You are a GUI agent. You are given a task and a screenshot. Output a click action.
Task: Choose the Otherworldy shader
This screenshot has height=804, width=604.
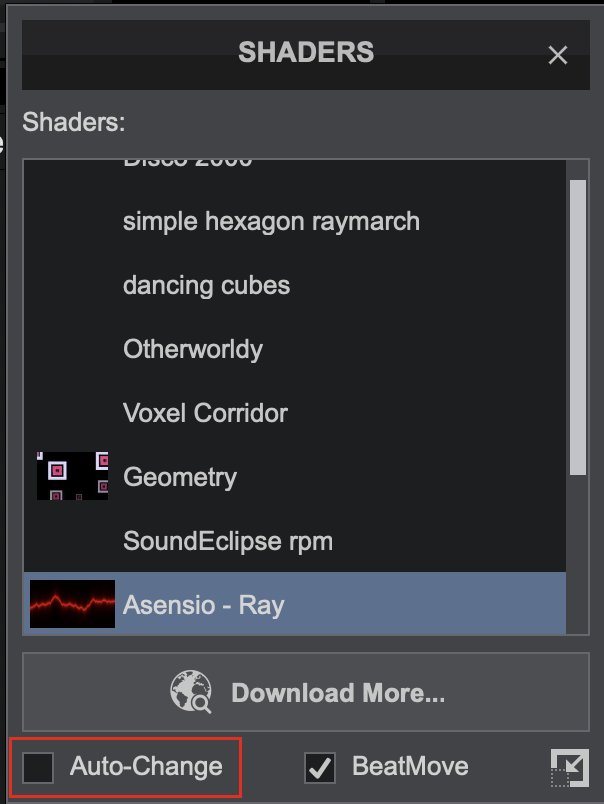point(193,349)
